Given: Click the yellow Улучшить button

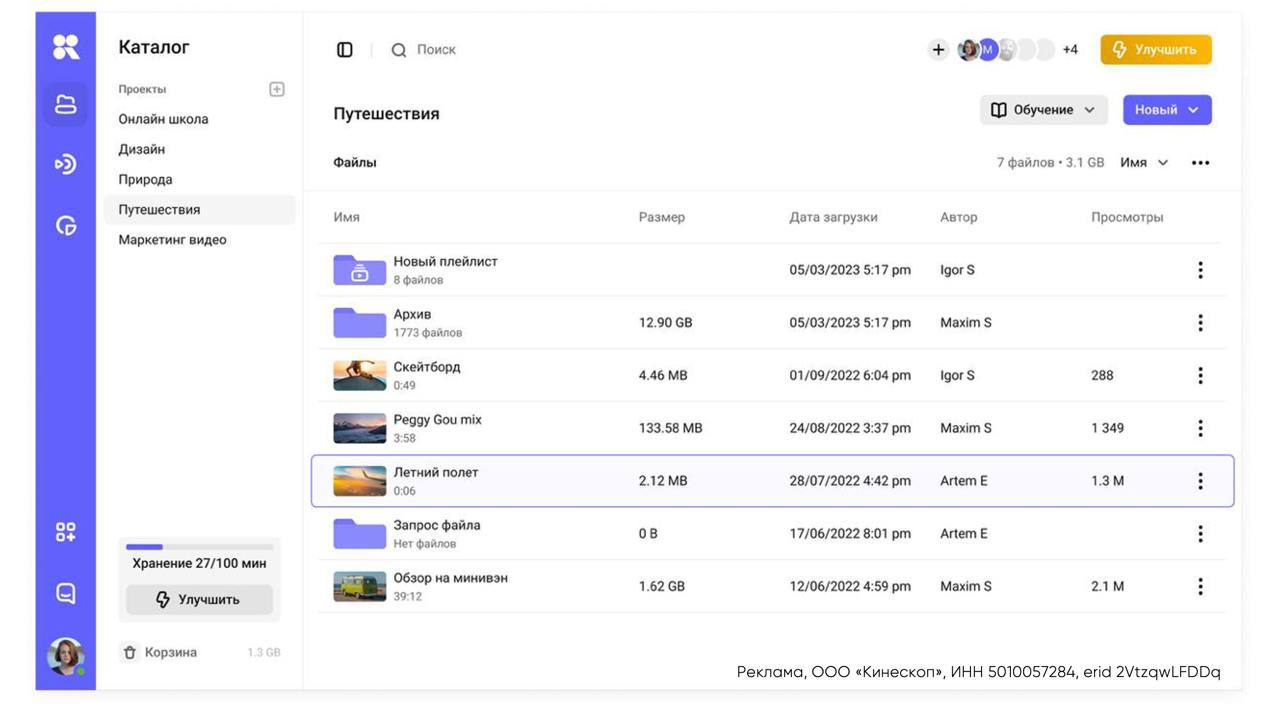Looking at the screenshot, I should [x=1155, y=50].
